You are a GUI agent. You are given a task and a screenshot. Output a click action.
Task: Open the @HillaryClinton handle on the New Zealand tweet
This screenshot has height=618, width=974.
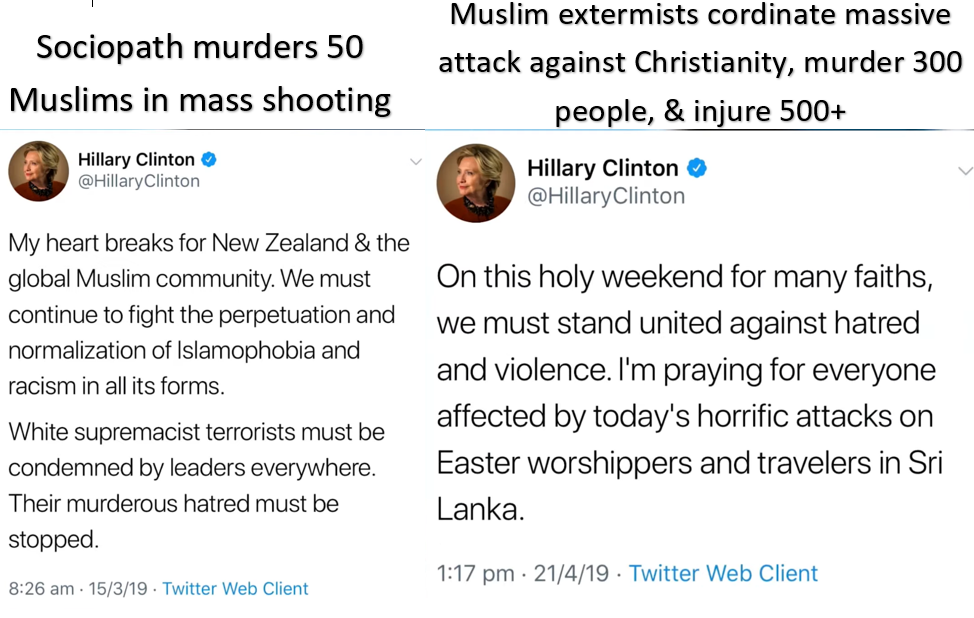pos(138,181)
